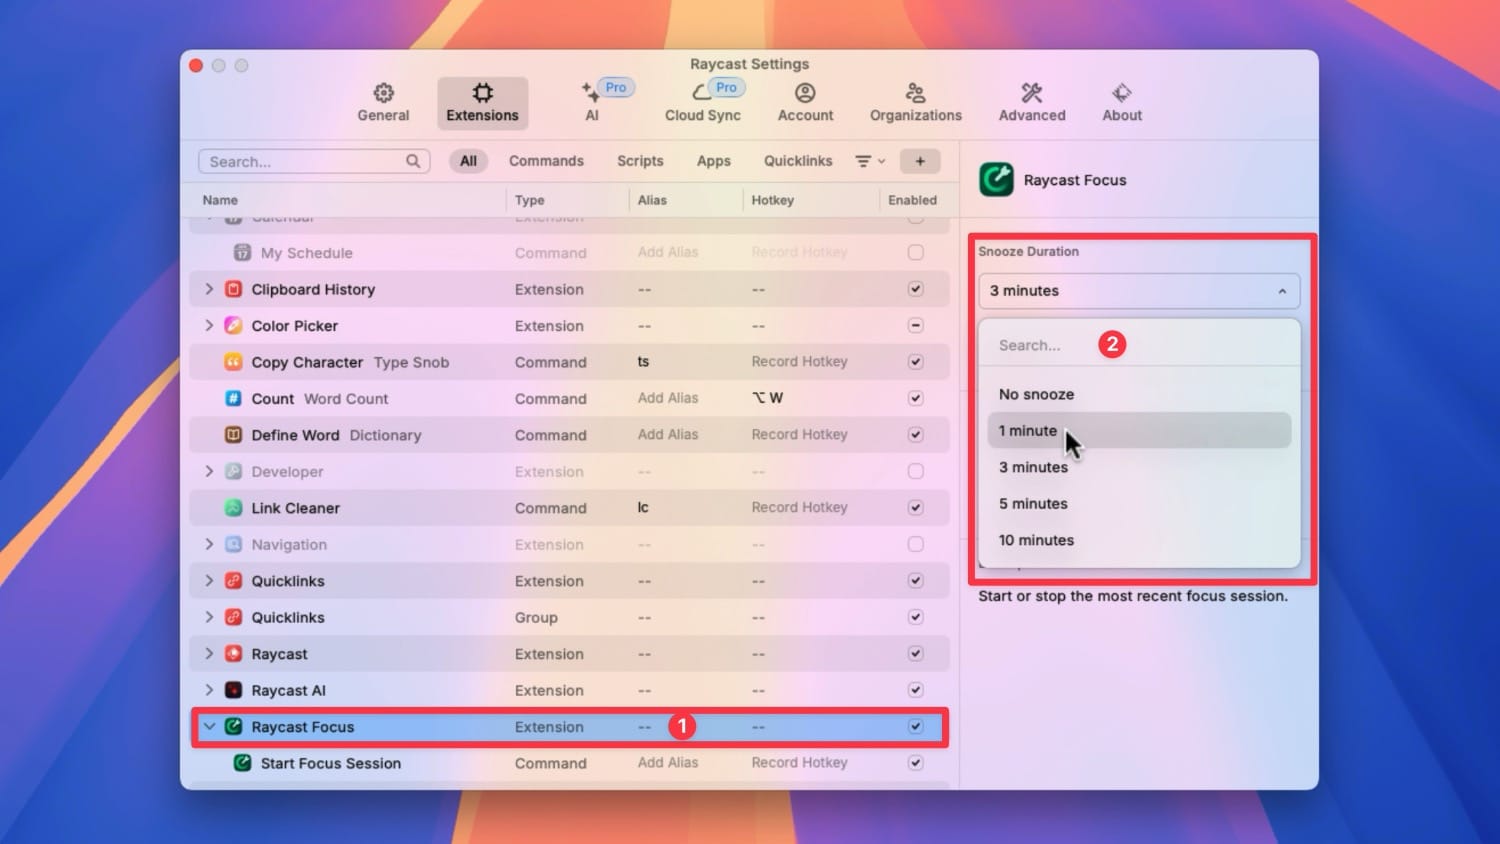Click the plus add button
This screenshot has width=1500, height=844.
click(x=920, y=161)
